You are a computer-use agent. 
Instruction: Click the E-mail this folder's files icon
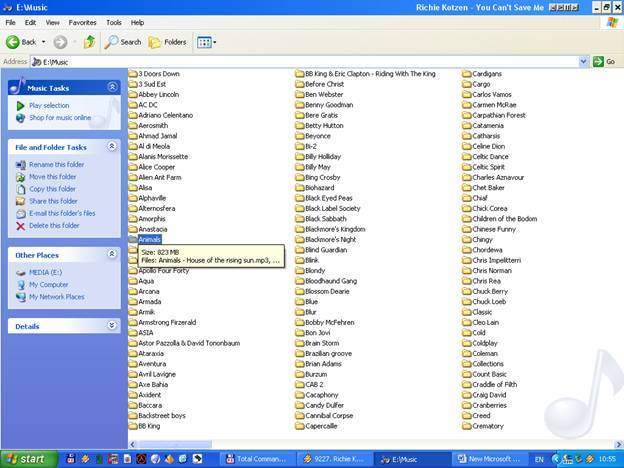coord(21,213)
